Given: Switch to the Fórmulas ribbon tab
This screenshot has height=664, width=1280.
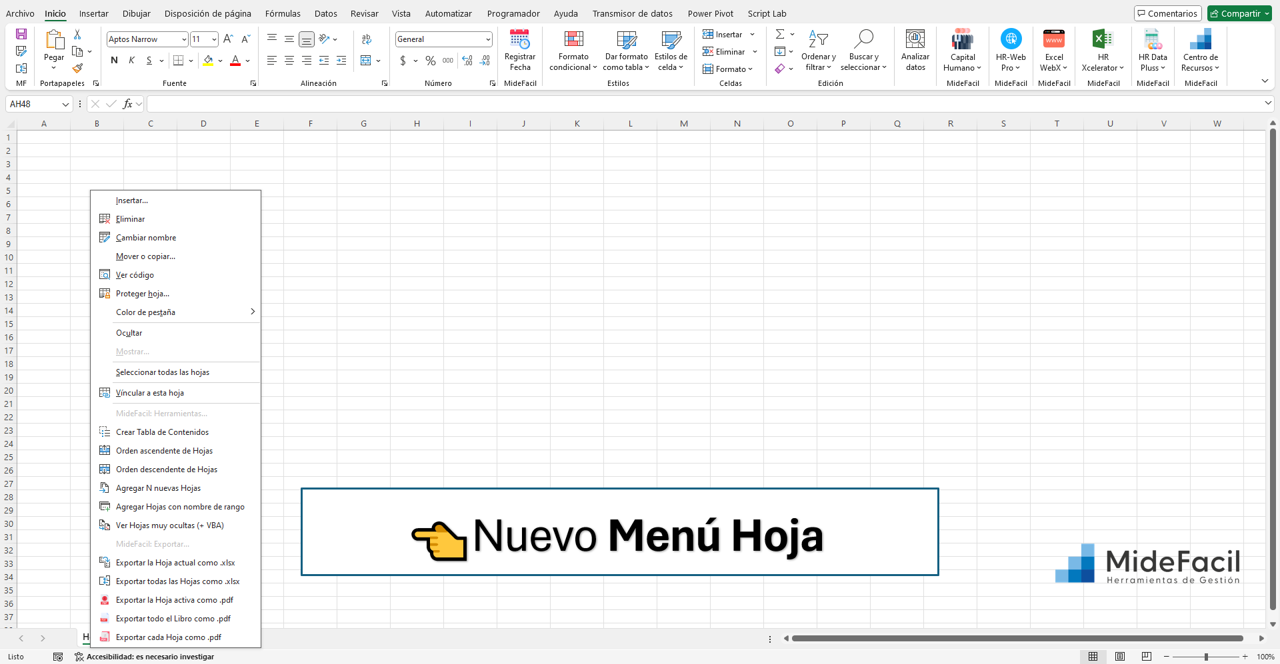Looking at the screenshot, I should pyautogui.click(x=282, y=13).
